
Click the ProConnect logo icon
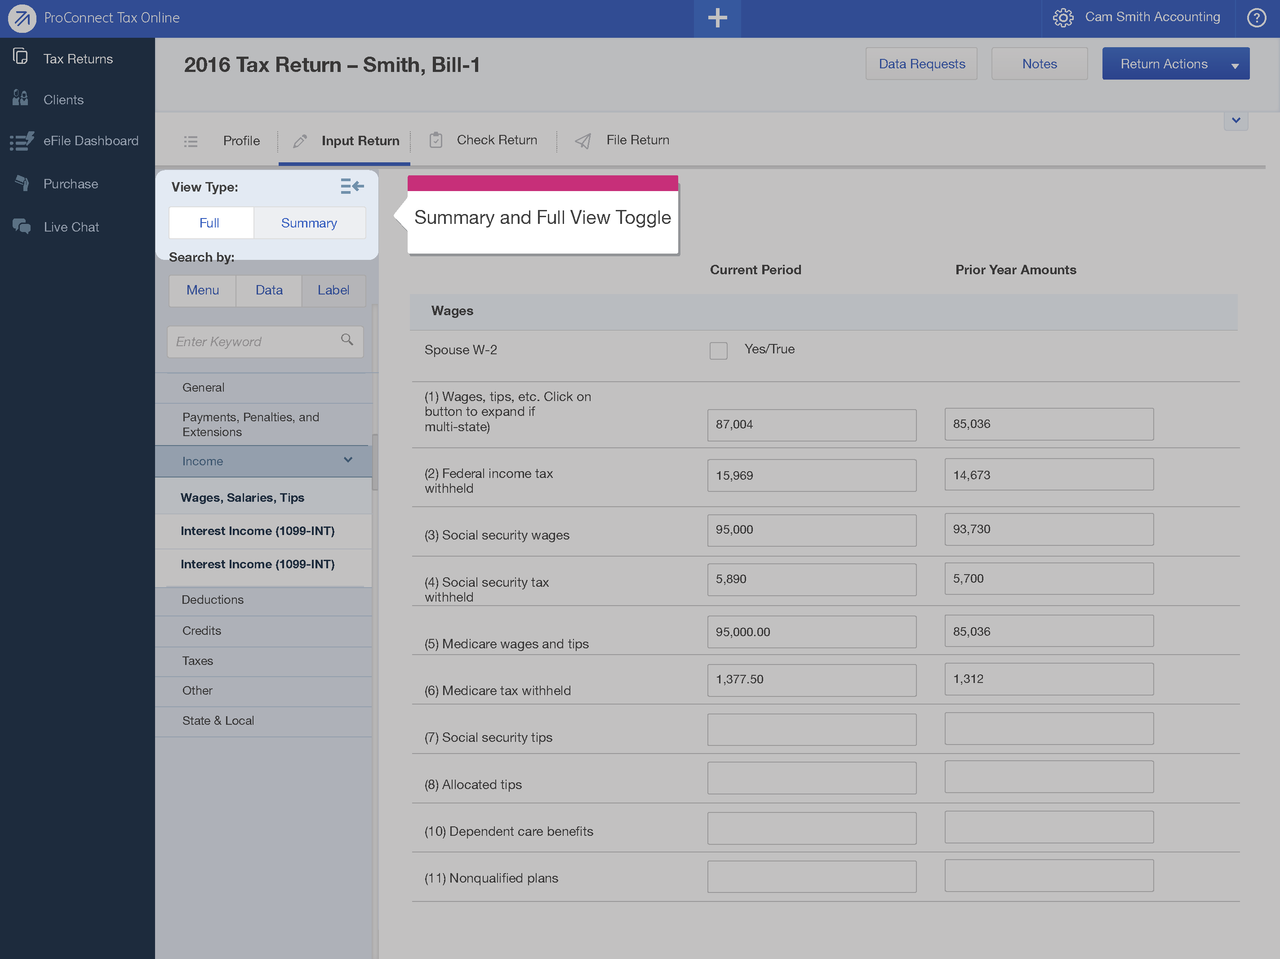[22, 18]
